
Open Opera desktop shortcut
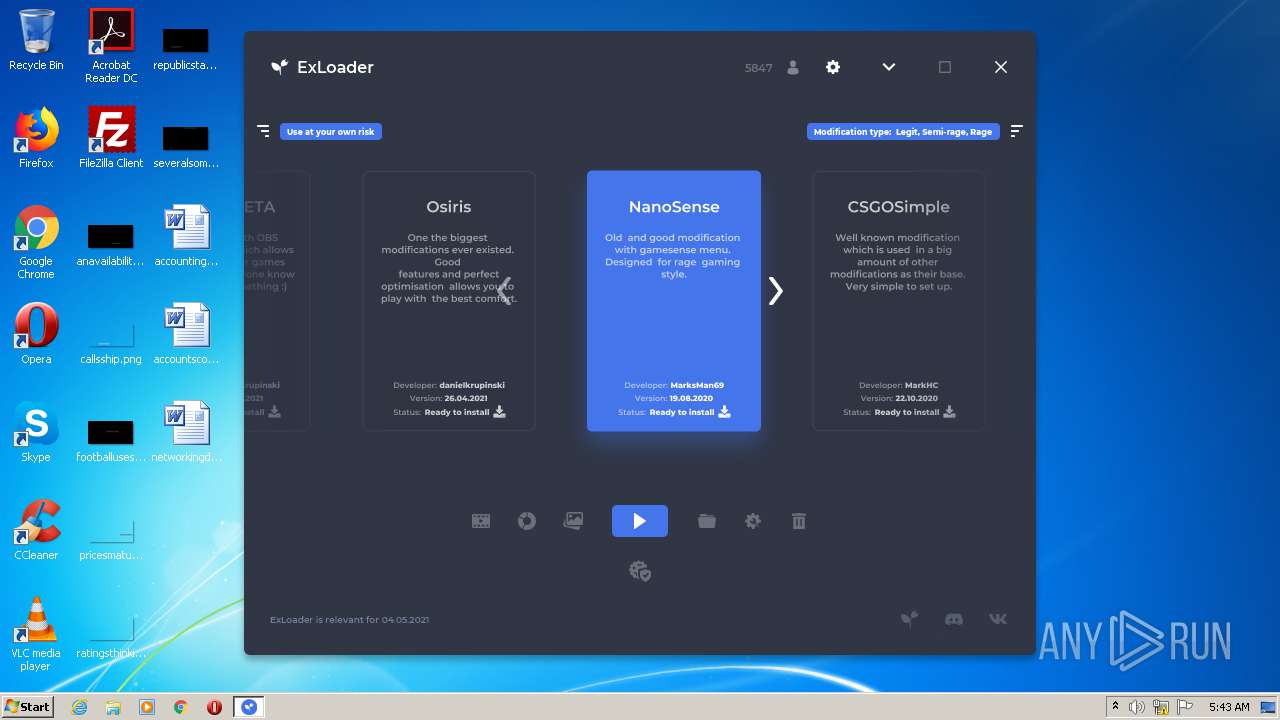click(36, 334)
